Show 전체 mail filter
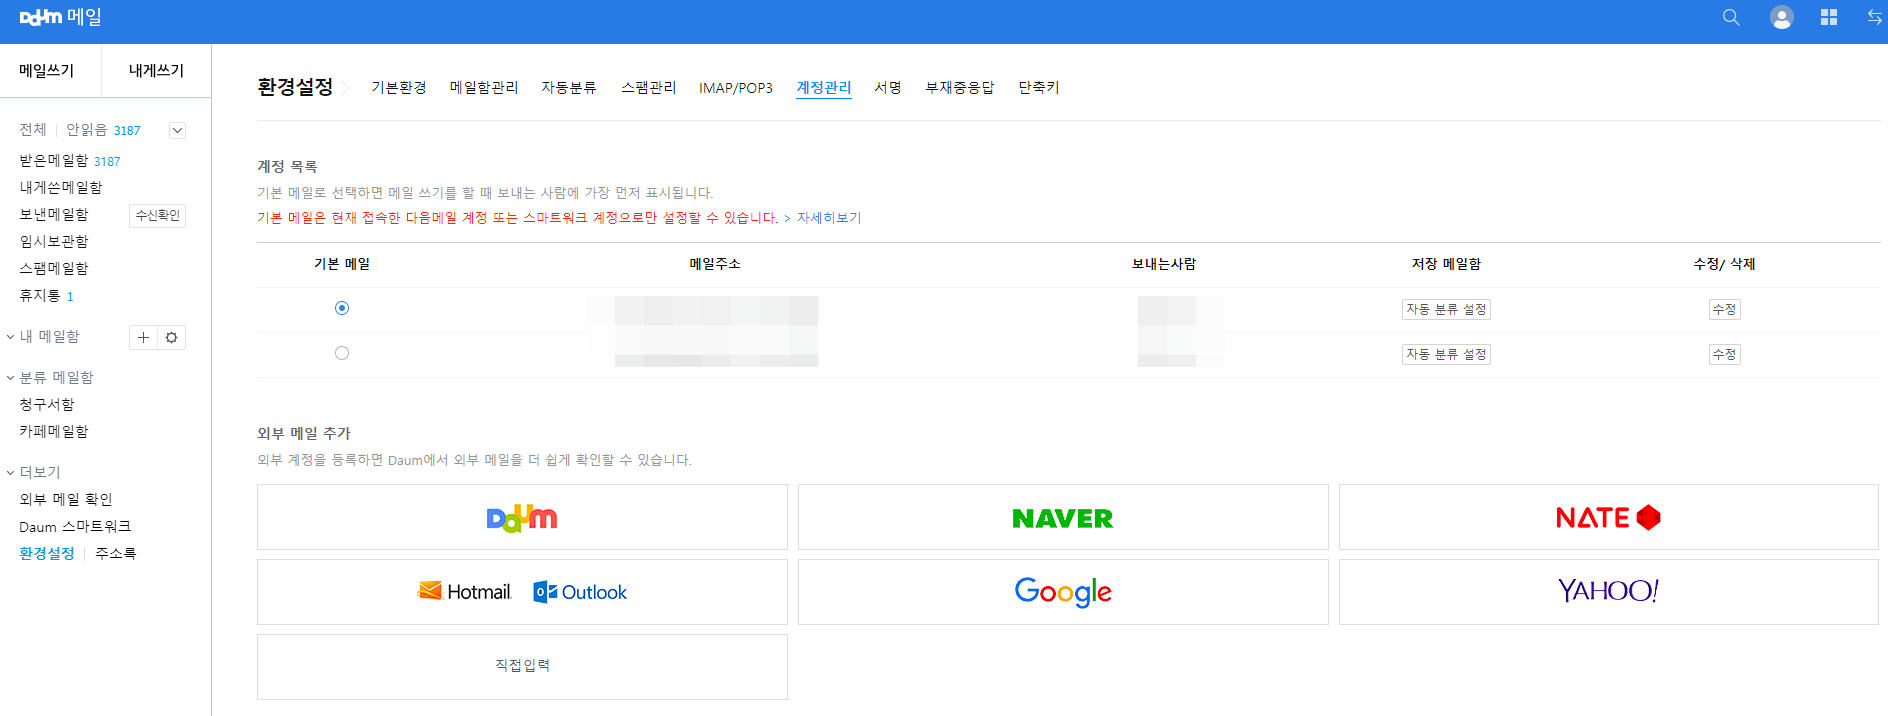The image size is (1888, 716). coord(33,130)
